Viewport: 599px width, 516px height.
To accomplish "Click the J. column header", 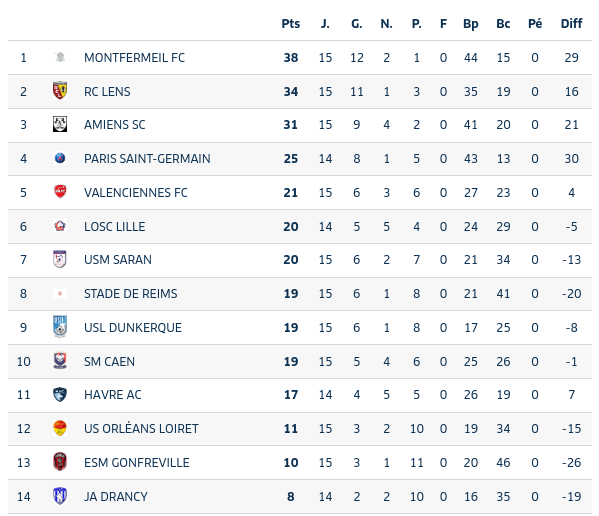I will 325,24.
